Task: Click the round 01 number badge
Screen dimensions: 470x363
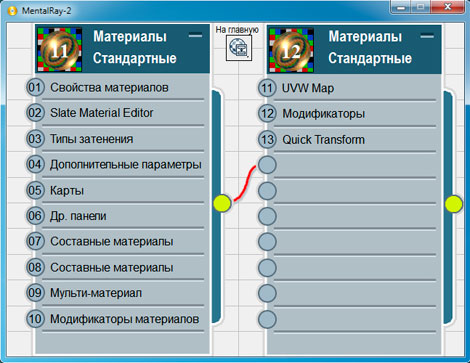Action: [35, 87]
